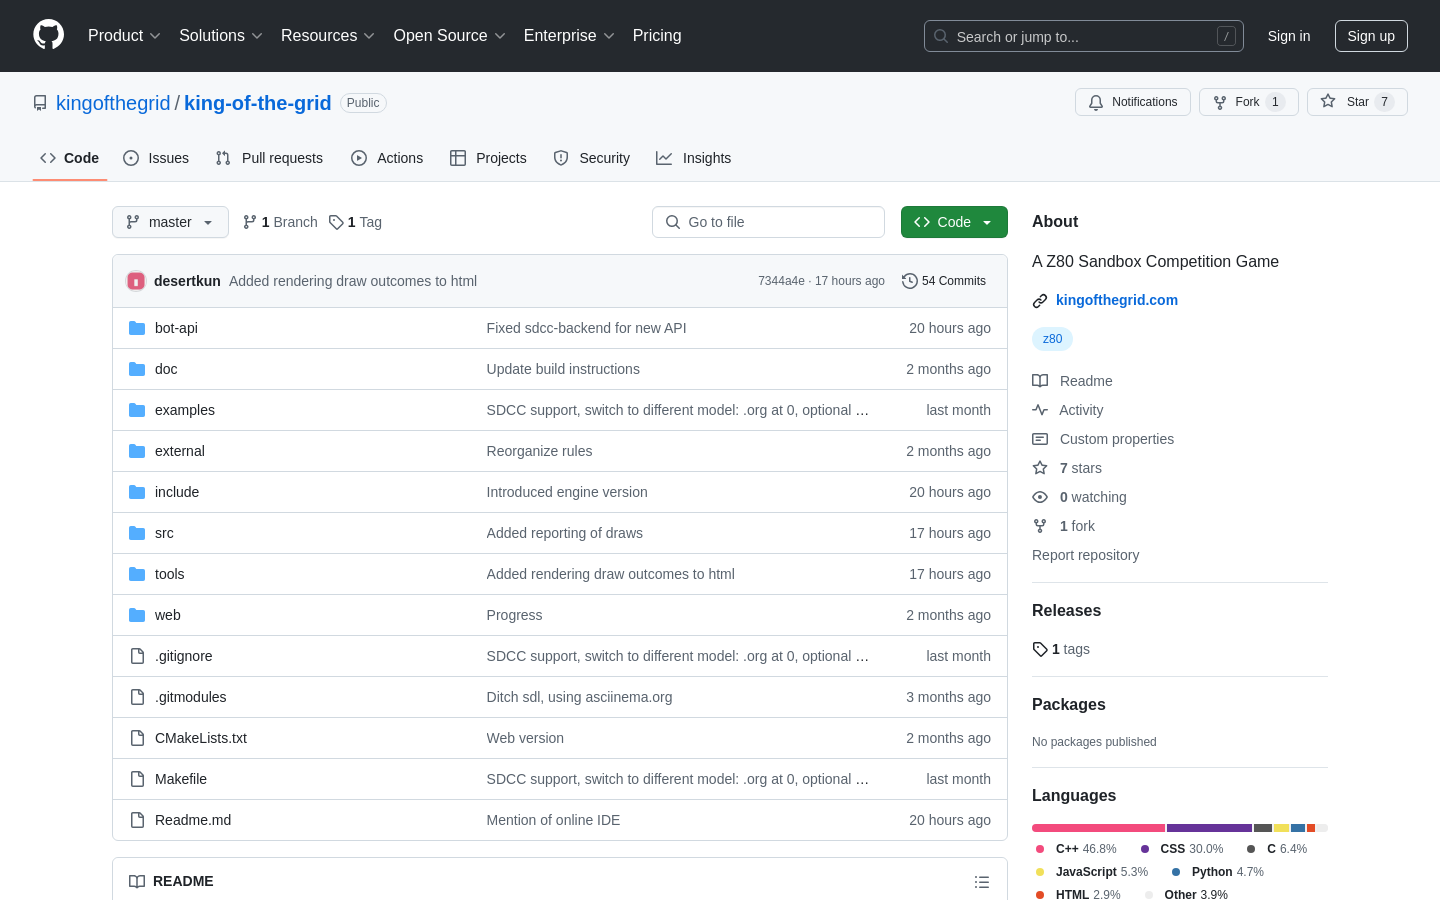Switch to the Pull requests tab

click(269, 158)
